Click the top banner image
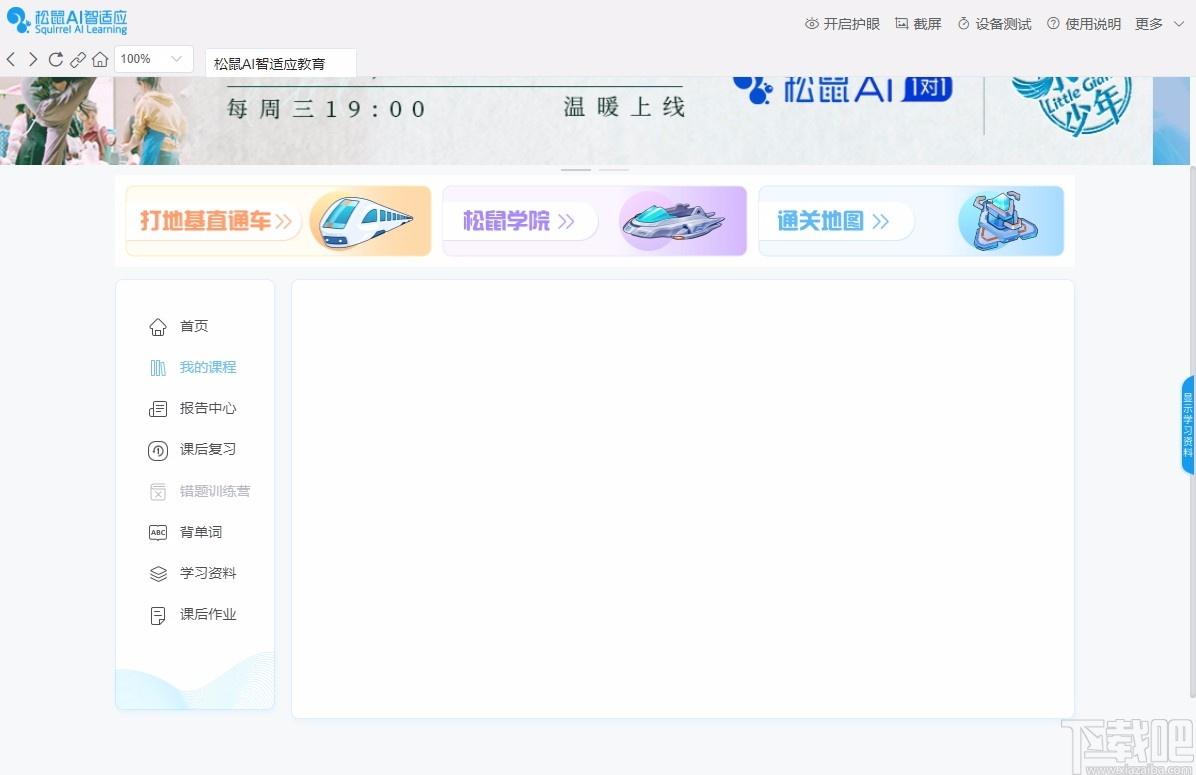The height and width of the screenshot is (775, 1196). (x=595, y=121)
